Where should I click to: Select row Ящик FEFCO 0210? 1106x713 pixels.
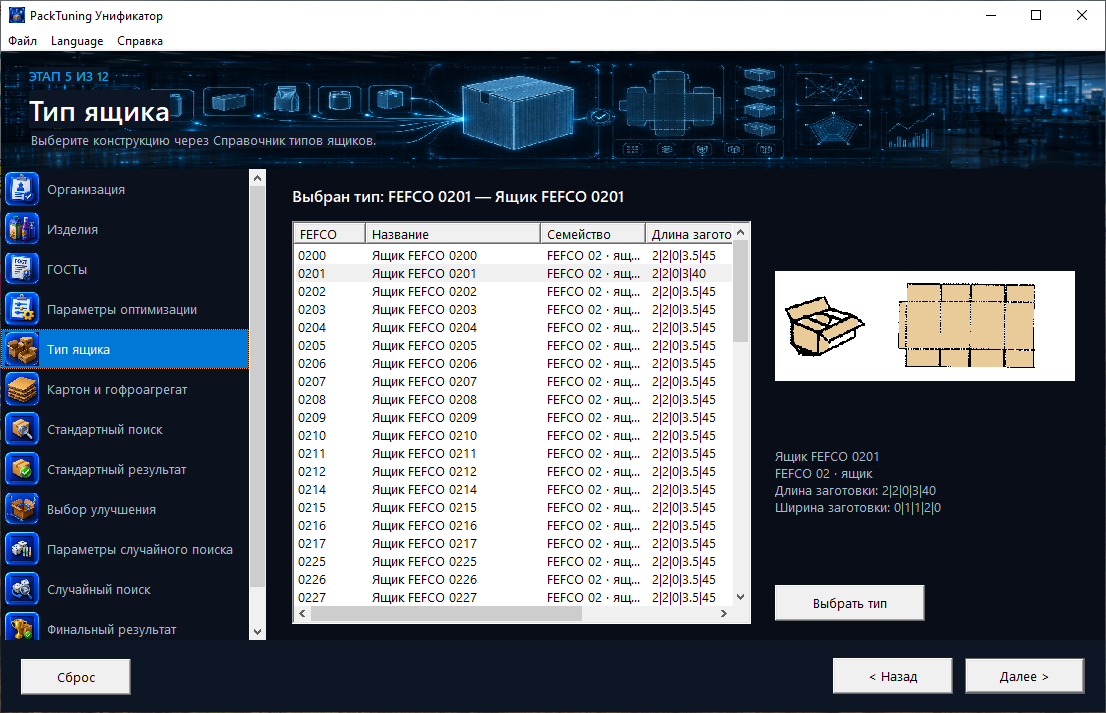pos(513,435)
